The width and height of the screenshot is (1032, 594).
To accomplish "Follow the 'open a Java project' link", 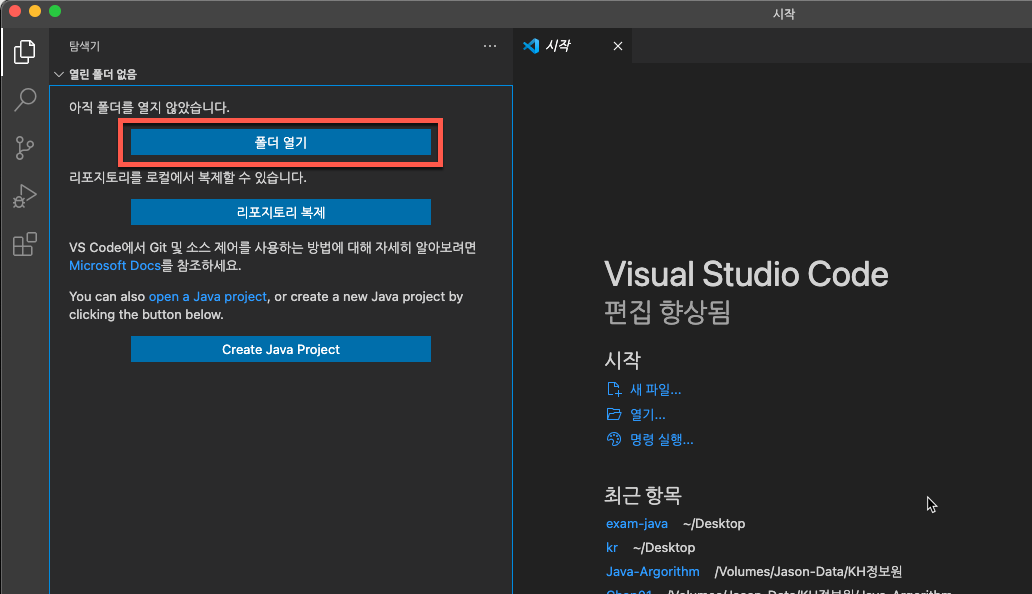I will pos(207,297).
